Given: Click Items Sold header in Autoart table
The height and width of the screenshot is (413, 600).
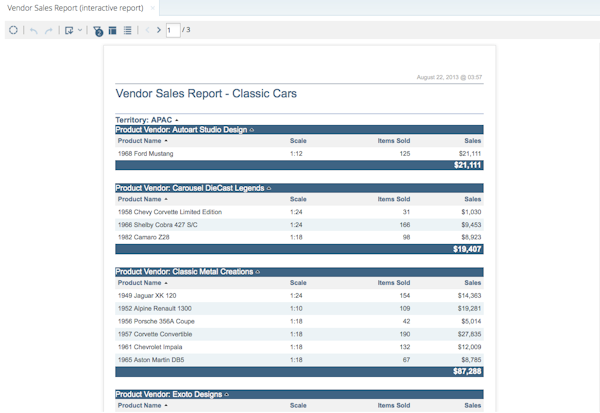Looking at the screenshot, I should [x=394, y=141].
